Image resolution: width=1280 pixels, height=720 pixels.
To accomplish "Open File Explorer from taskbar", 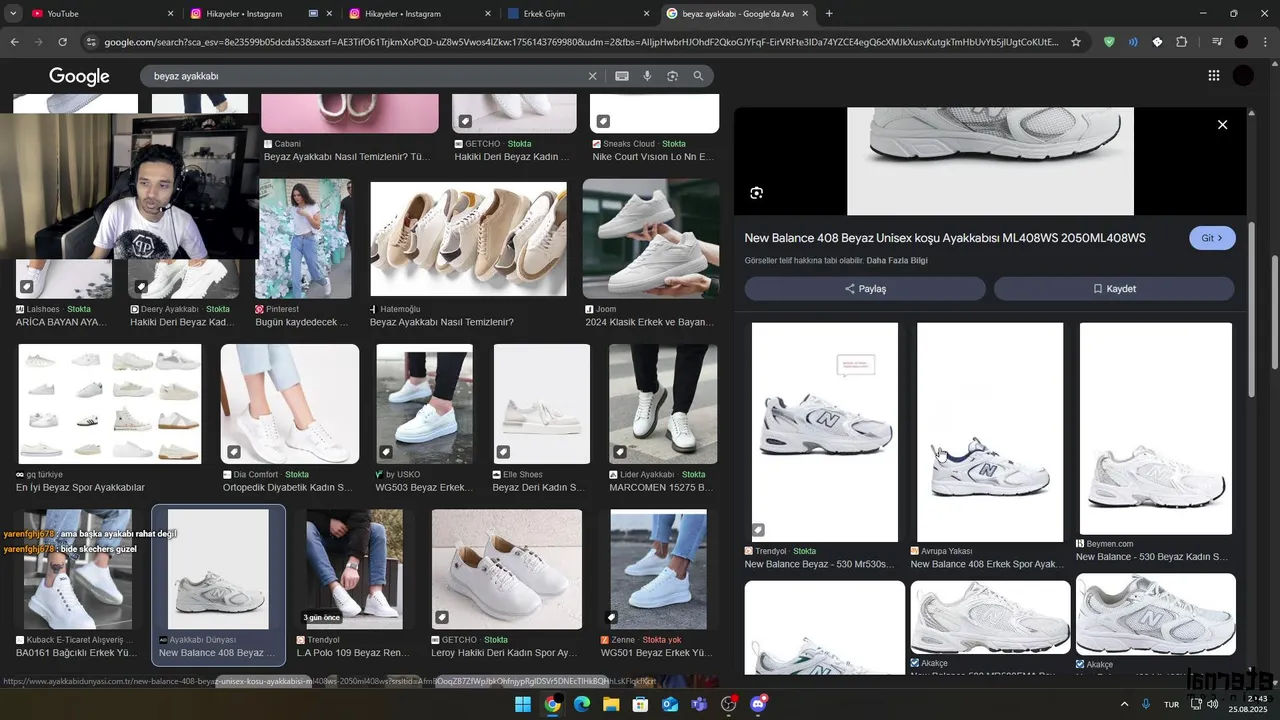I will (611, 704).
